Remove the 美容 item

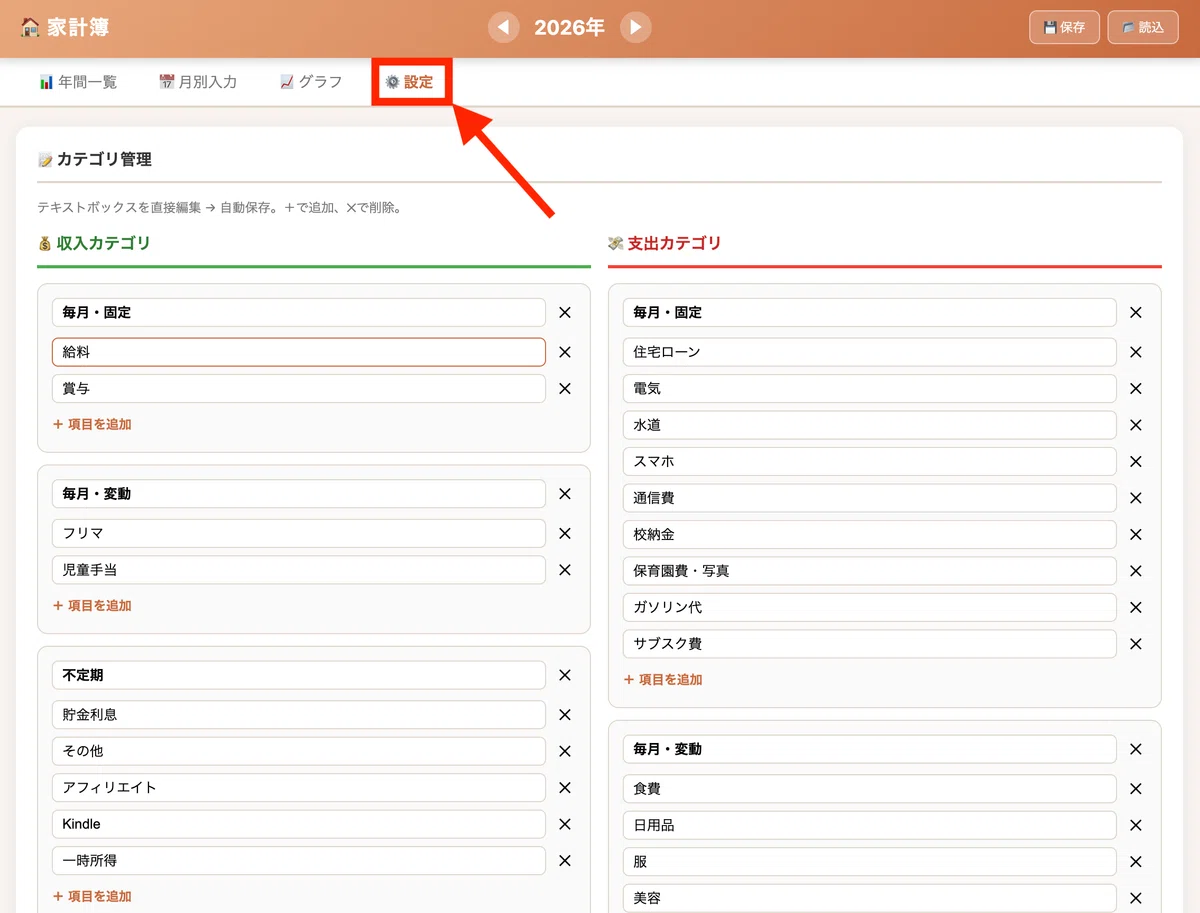pyautogui.click(x=1136, y=898)
